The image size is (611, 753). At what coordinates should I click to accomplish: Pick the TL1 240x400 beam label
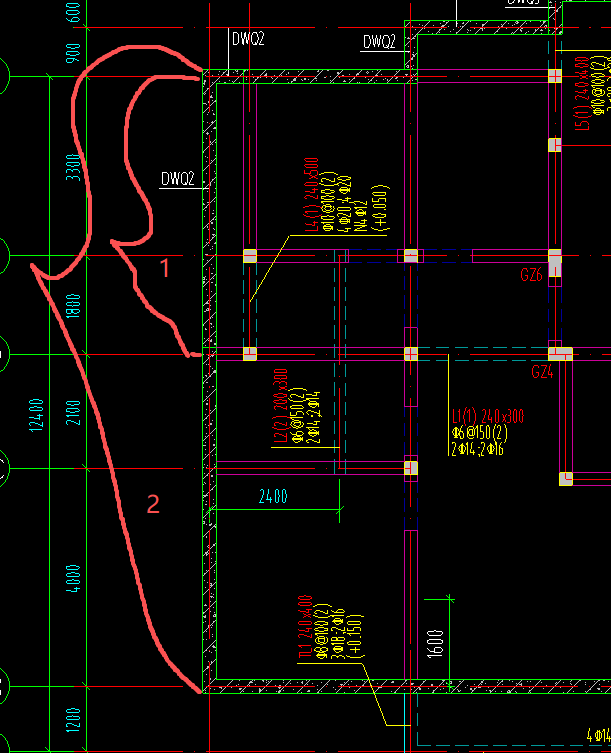pos(306,629)
